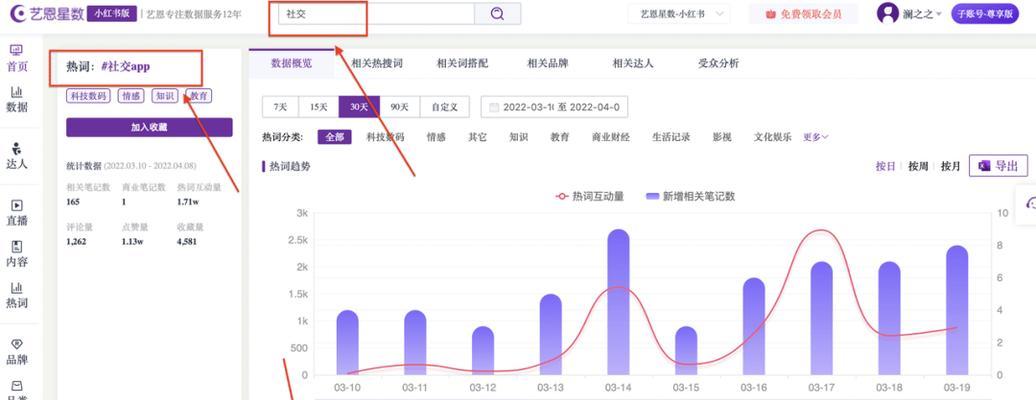Screen dimensions: 1036x400
Task: Click the 热词: #社交app title
Action: 109,67
